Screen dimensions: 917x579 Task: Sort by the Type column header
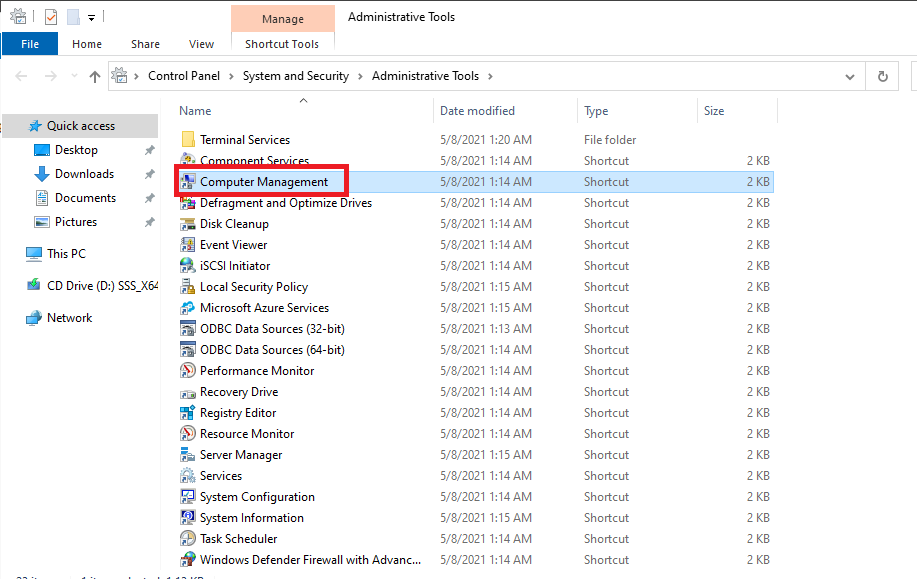tap(596, 111)
